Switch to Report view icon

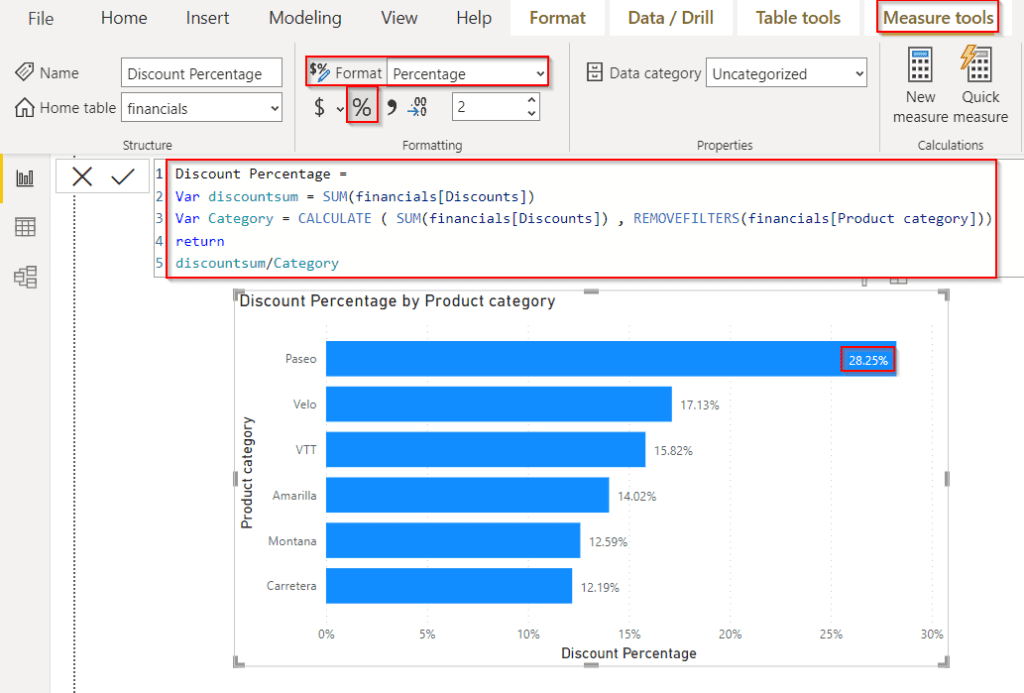coord(25,178)
